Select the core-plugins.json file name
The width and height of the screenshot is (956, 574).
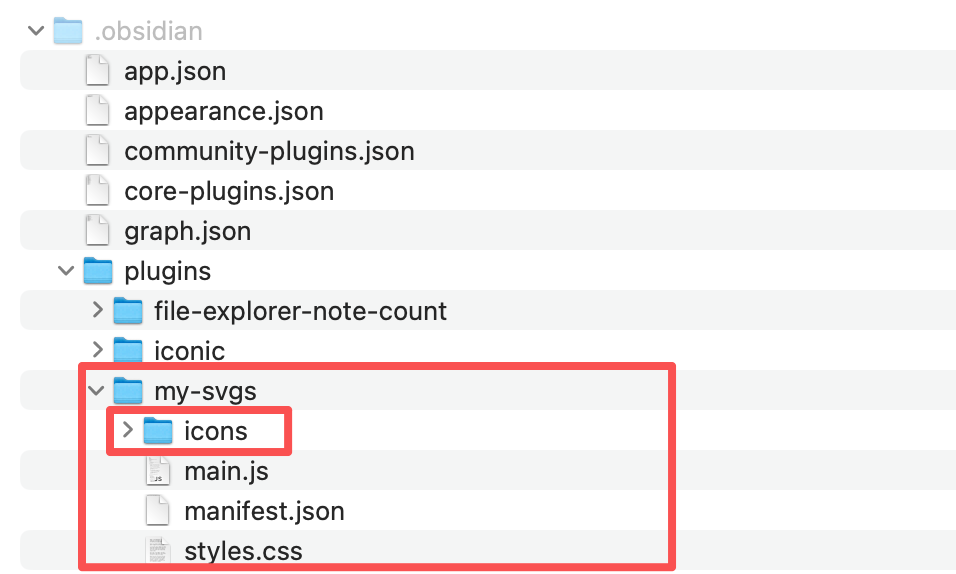(x=229, y=191)
